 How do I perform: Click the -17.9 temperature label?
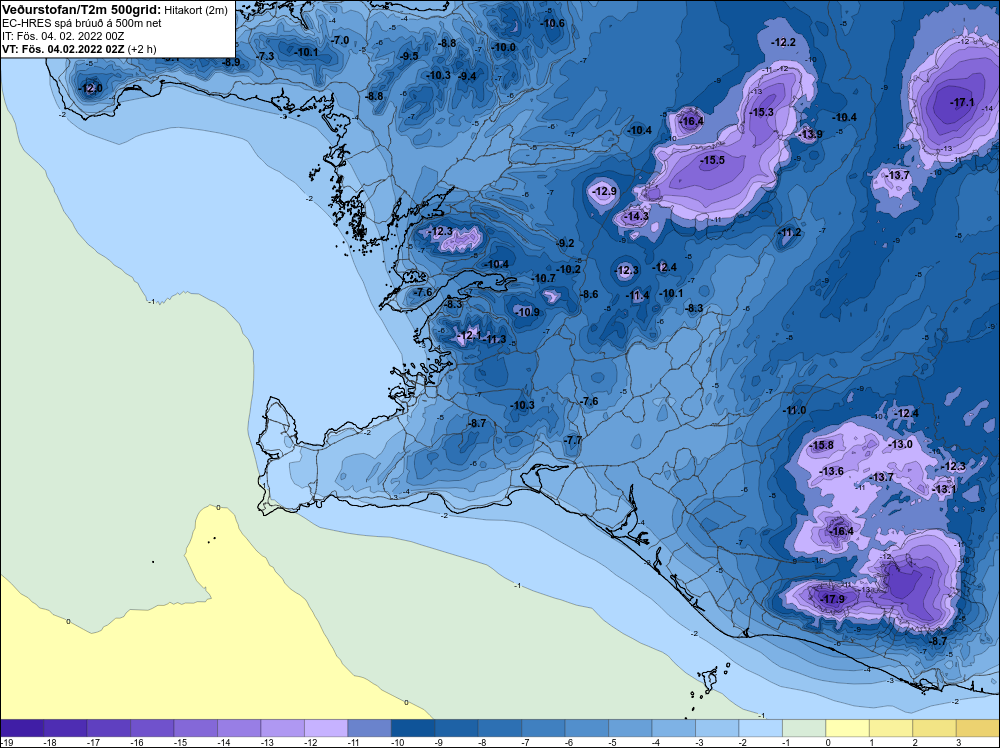[x=832, y=599]
